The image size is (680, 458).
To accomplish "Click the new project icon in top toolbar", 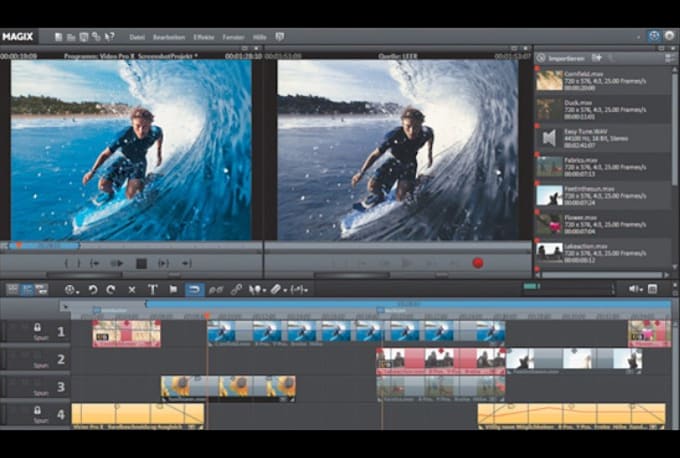I will coord(59,37).
